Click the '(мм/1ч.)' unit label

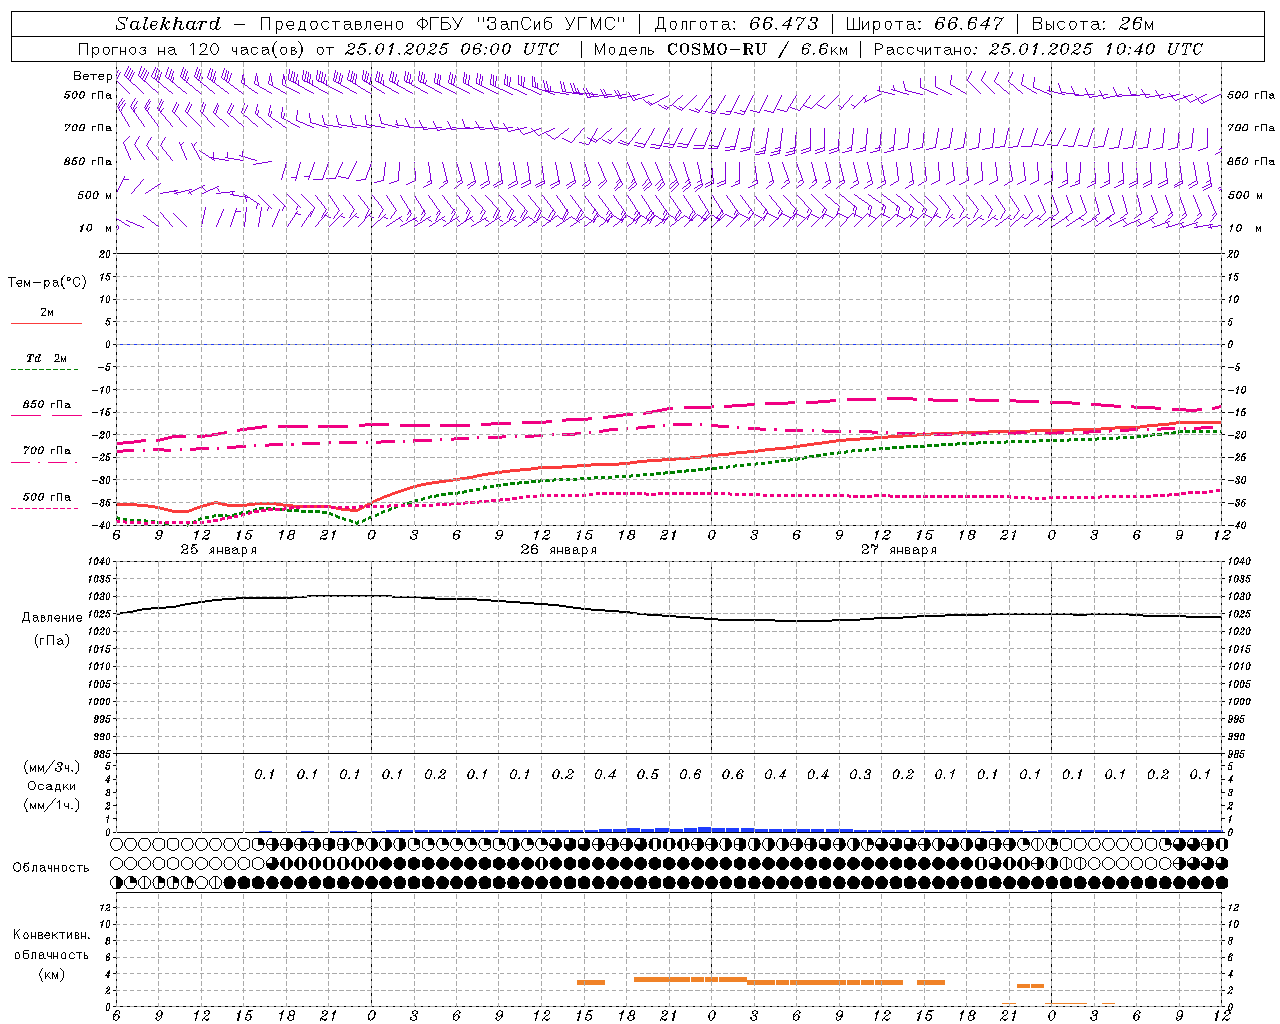pyautogui.click(x=54, y=805)
